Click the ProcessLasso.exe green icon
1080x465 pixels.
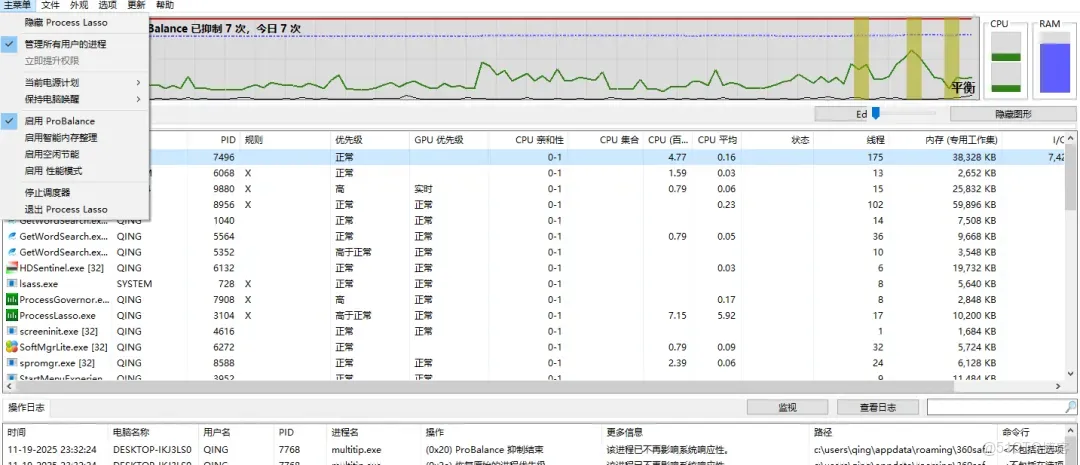click(x=12, y=316)
